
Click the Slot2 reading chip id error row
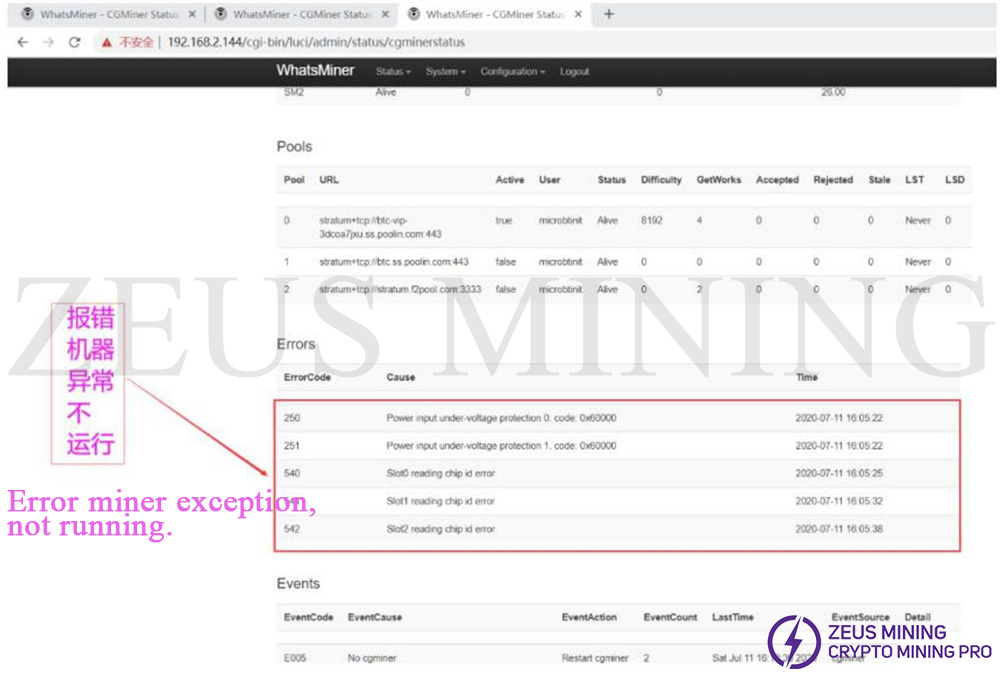[x=440, y=529]
